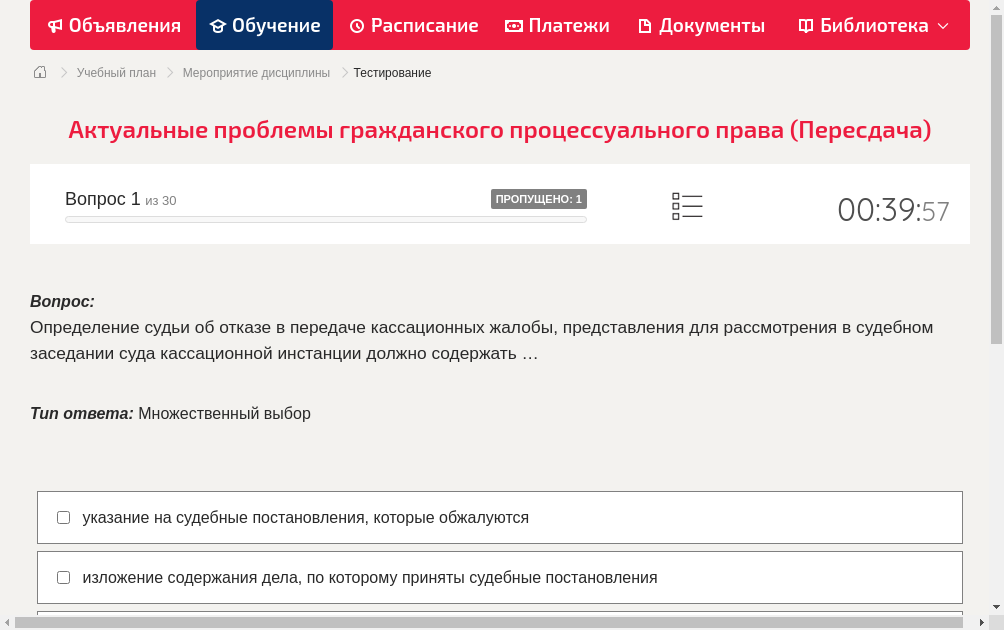Check the answer about указание на судебные постановления
The height and width of the screenshot is (630, 1004).
click(63, 517)
